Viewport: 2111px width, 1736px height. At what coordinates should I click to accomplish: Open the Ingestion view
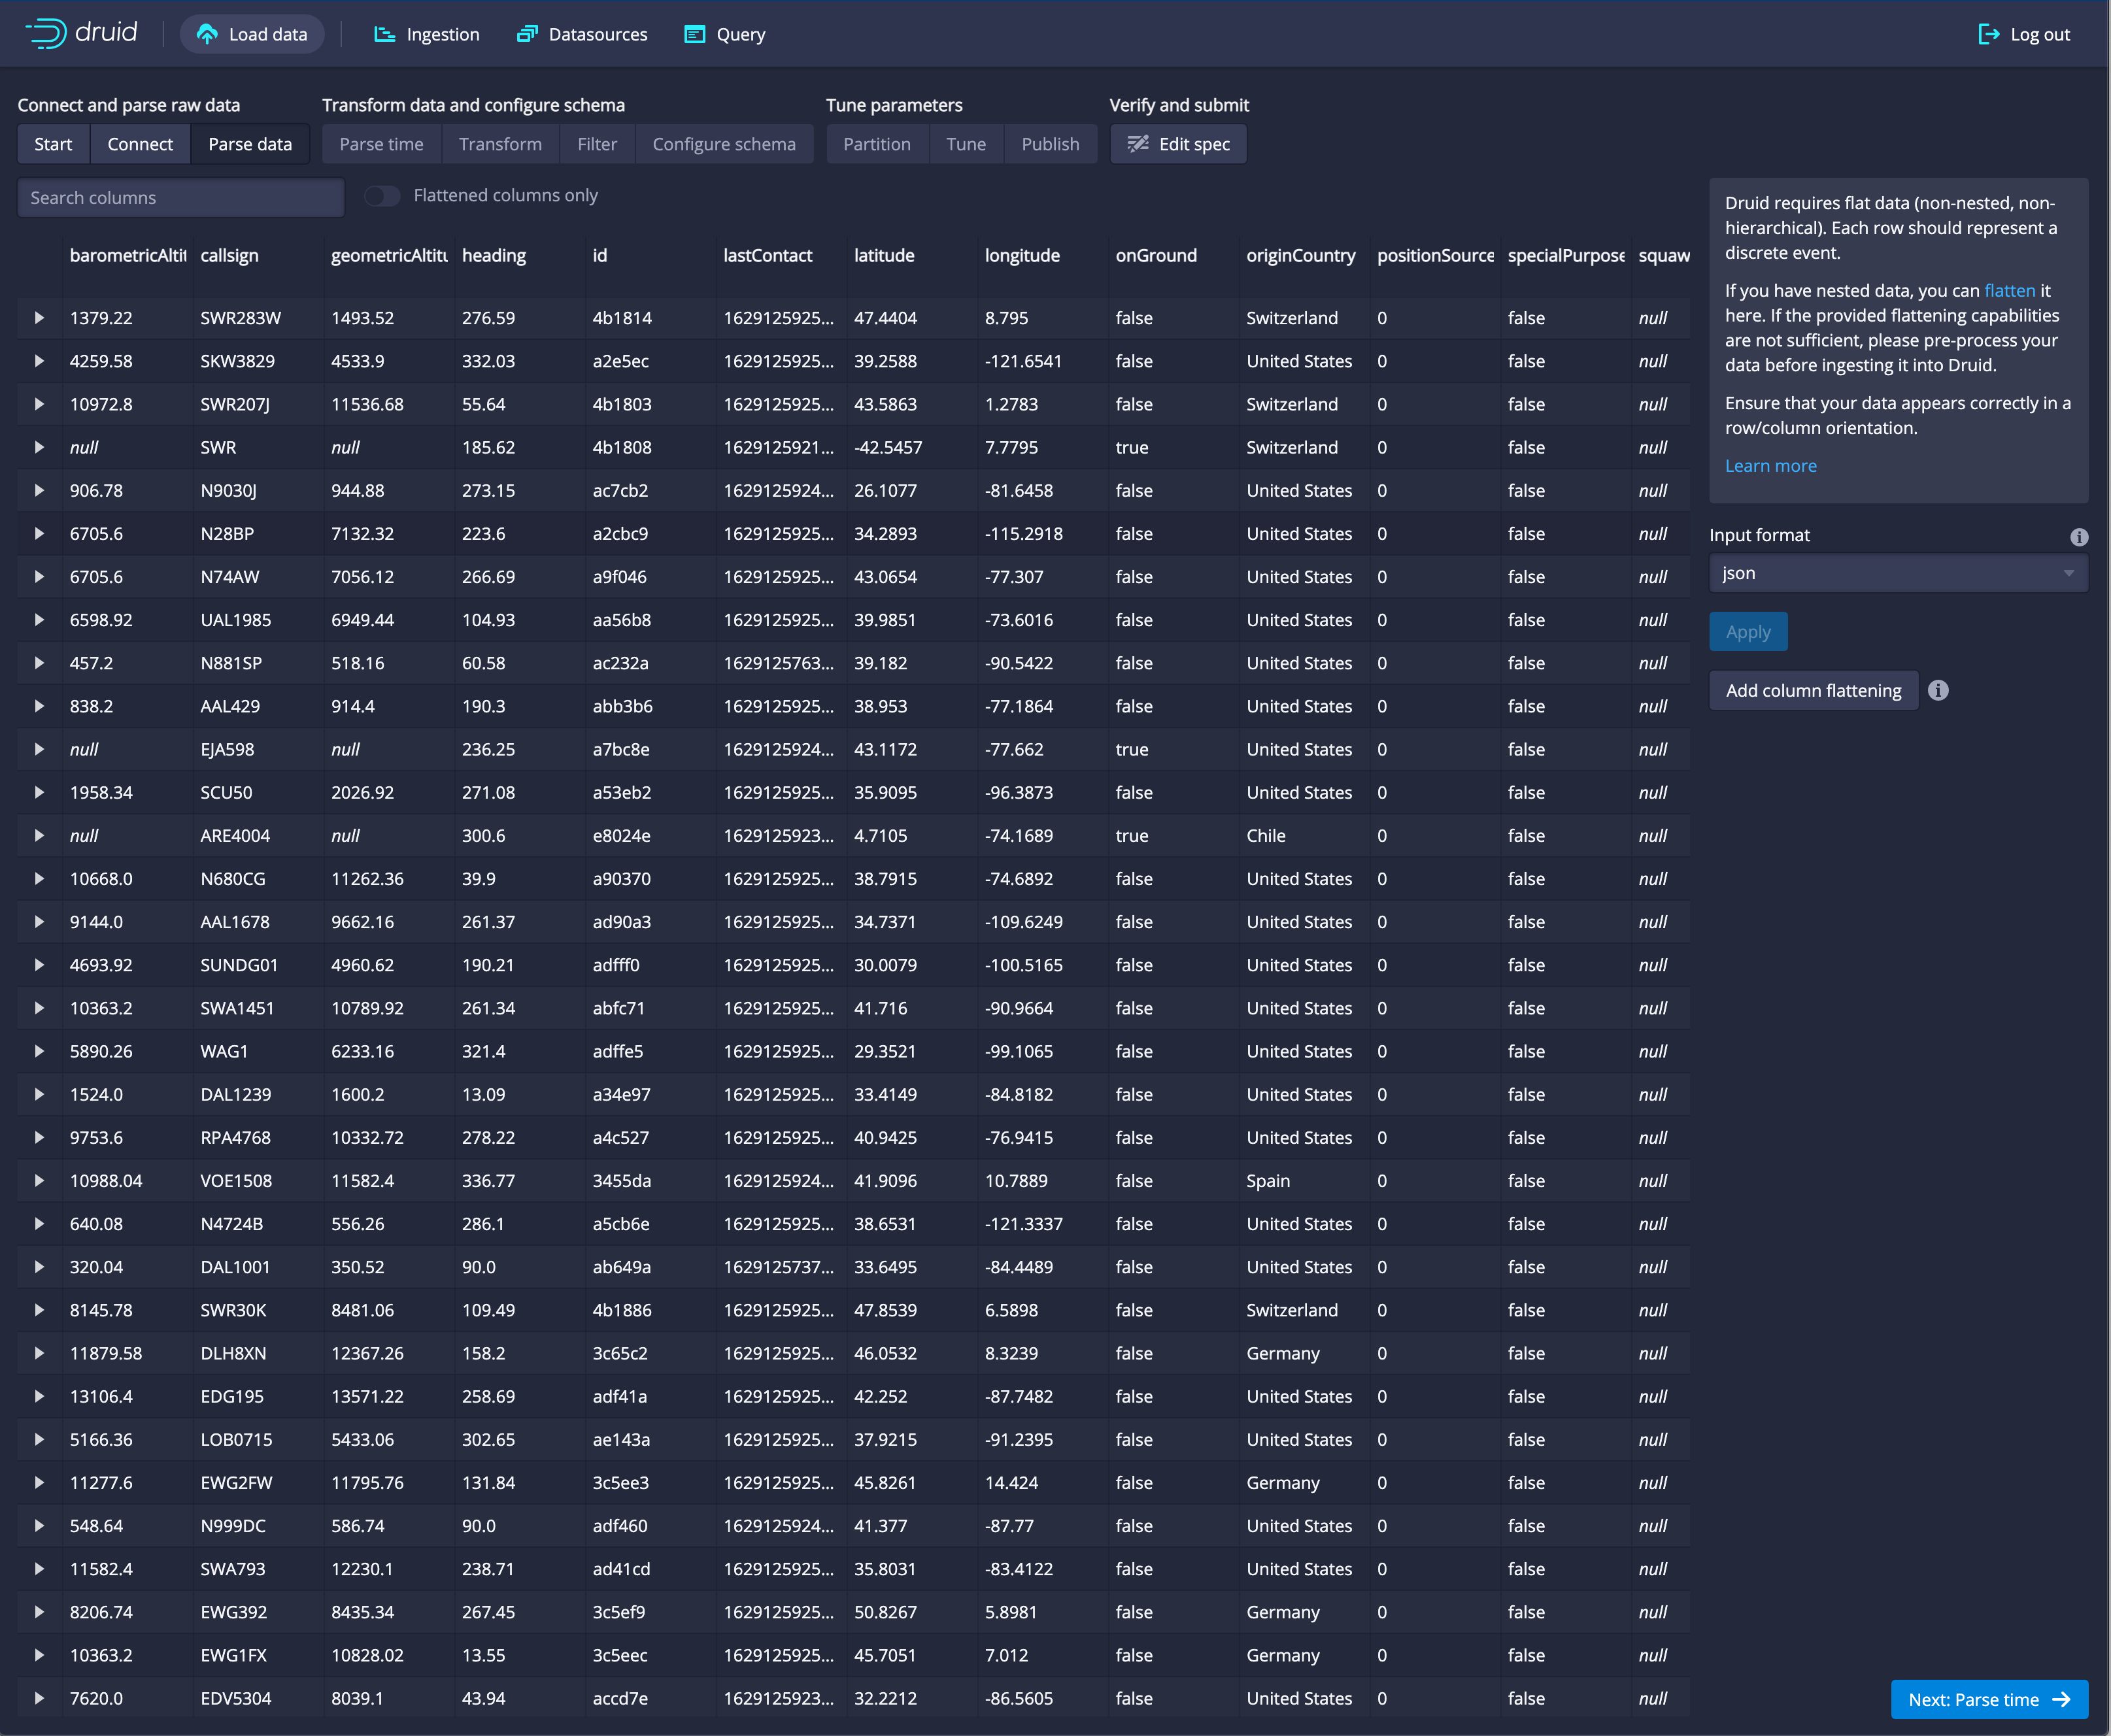(427, 34)
